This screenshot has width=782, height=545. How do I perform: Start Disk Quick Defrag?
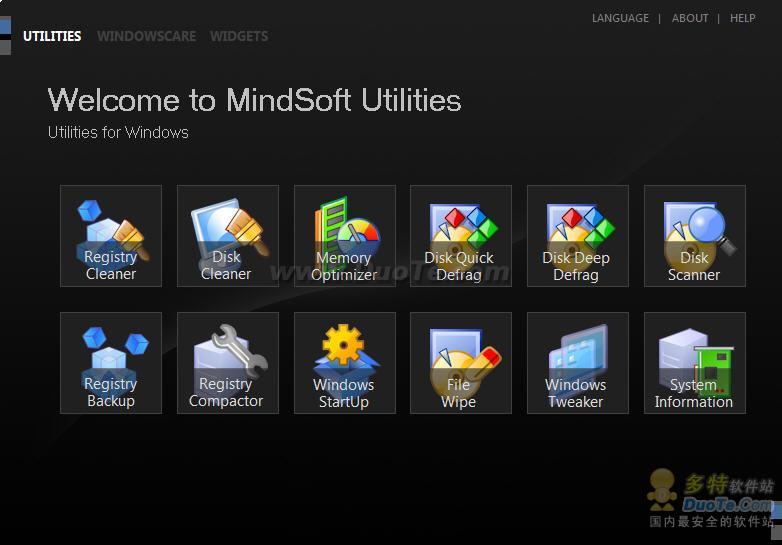461,236
